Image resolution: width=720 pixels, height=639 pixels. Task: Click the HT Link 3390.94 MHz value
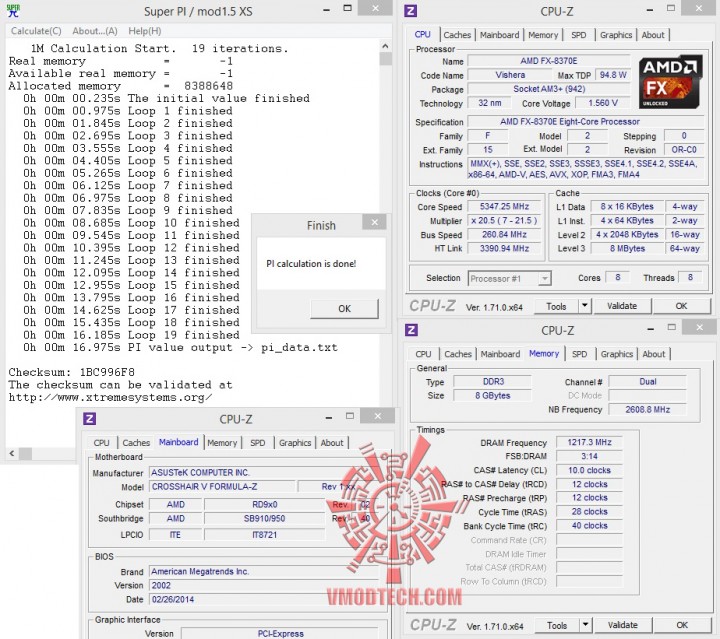(x=504, y=248)
